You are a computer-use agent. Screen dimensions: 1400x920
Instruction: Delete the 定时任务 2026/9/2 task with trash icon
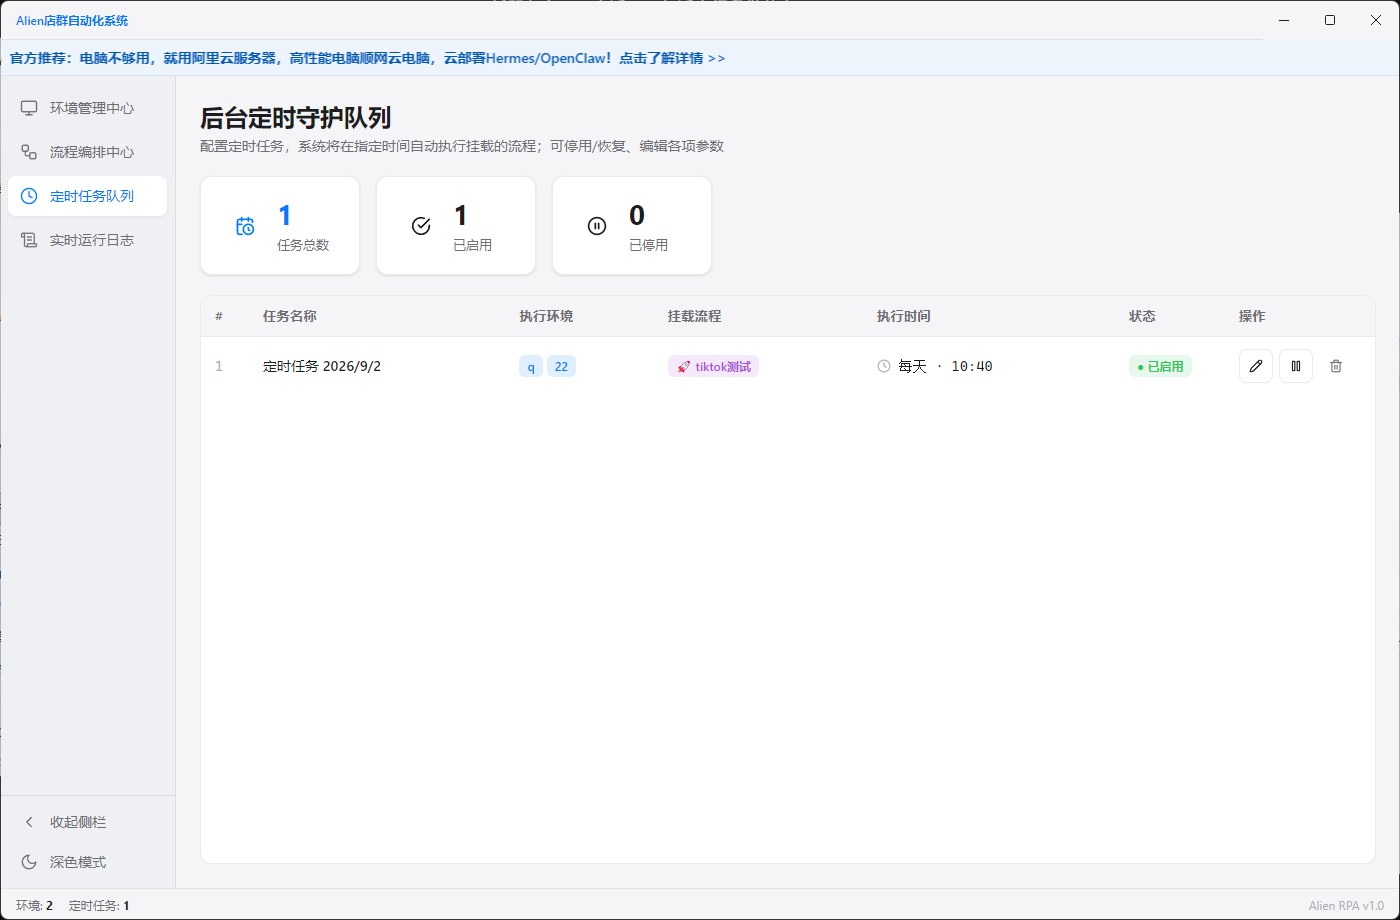click(1336, 366)
